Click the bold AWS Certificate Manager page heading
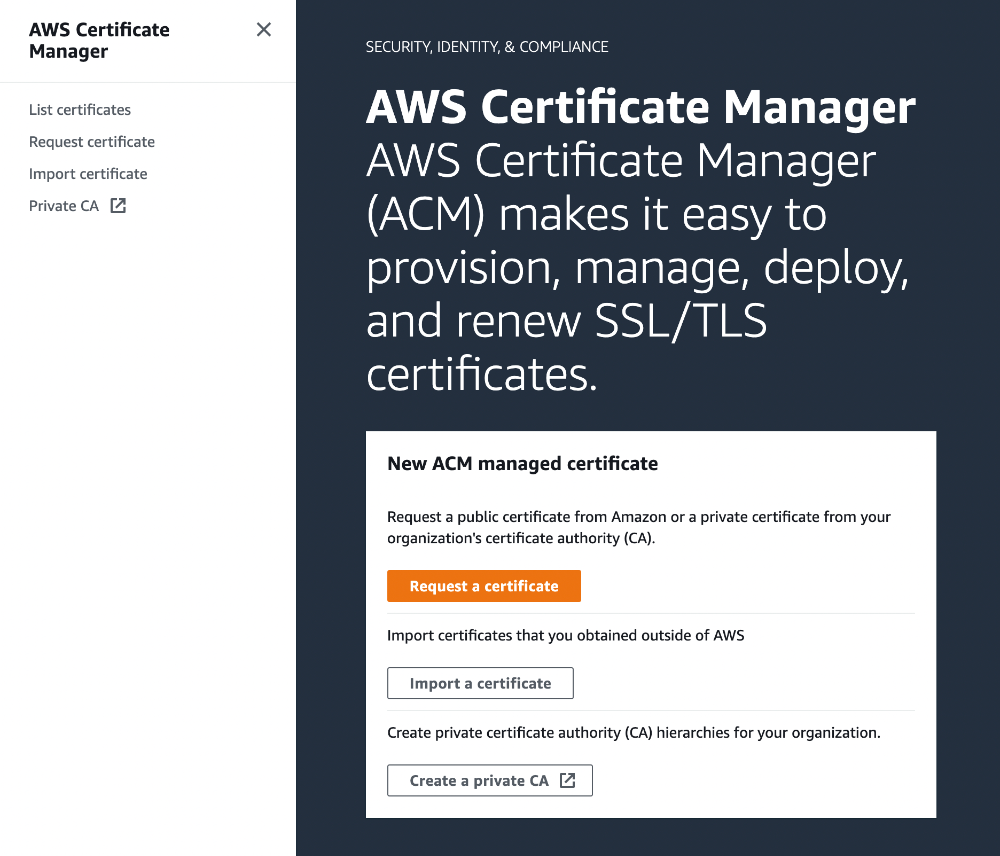The image size is (1000, 856). (640, 107)
